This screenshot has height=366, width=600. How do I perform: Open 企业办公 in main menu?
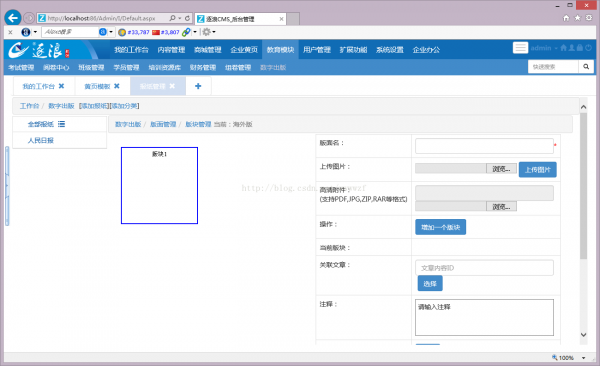pos(426,50)
